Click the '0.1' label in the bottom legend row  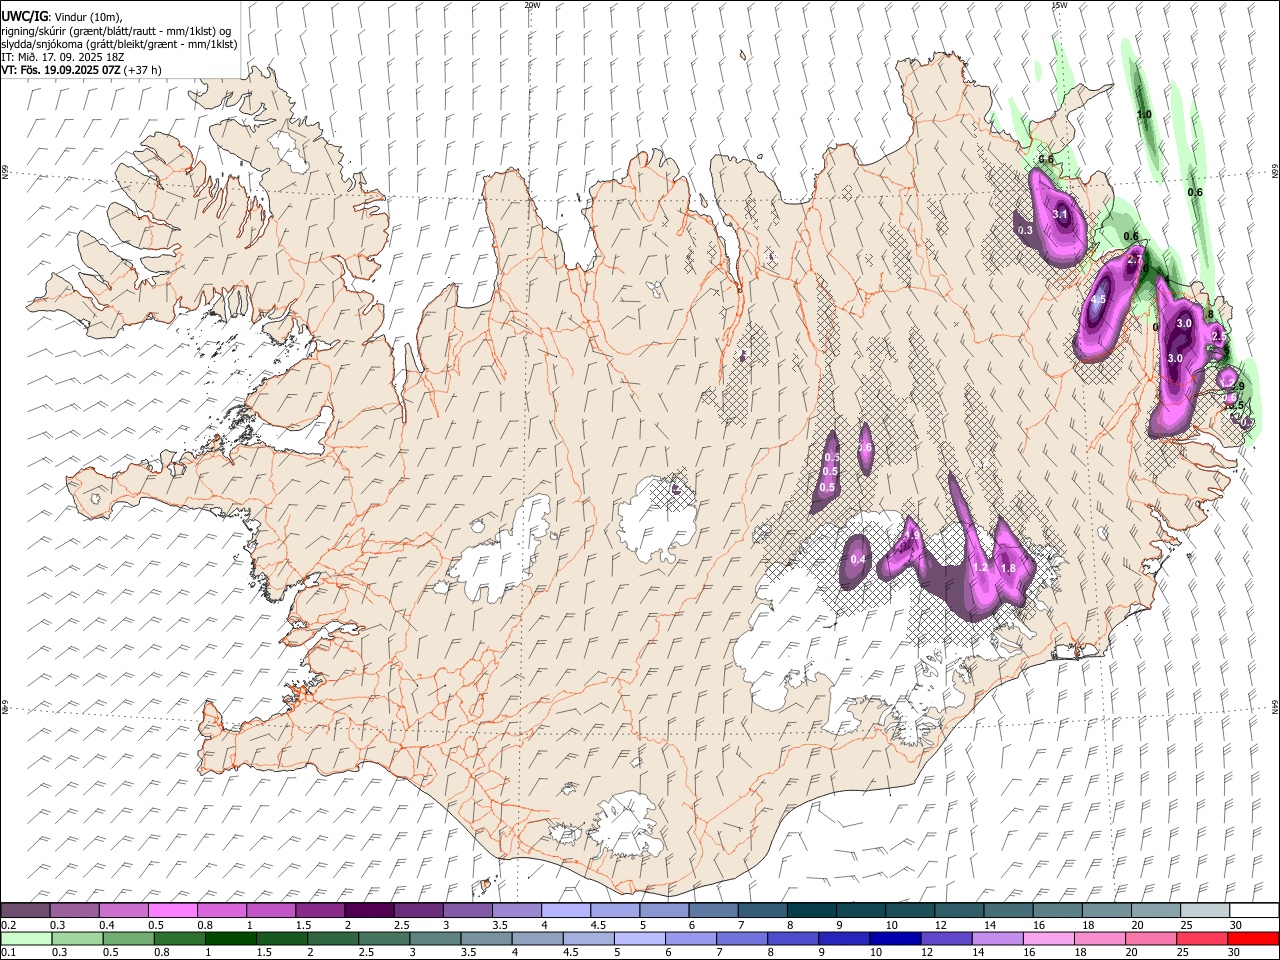tap(9, 953)
